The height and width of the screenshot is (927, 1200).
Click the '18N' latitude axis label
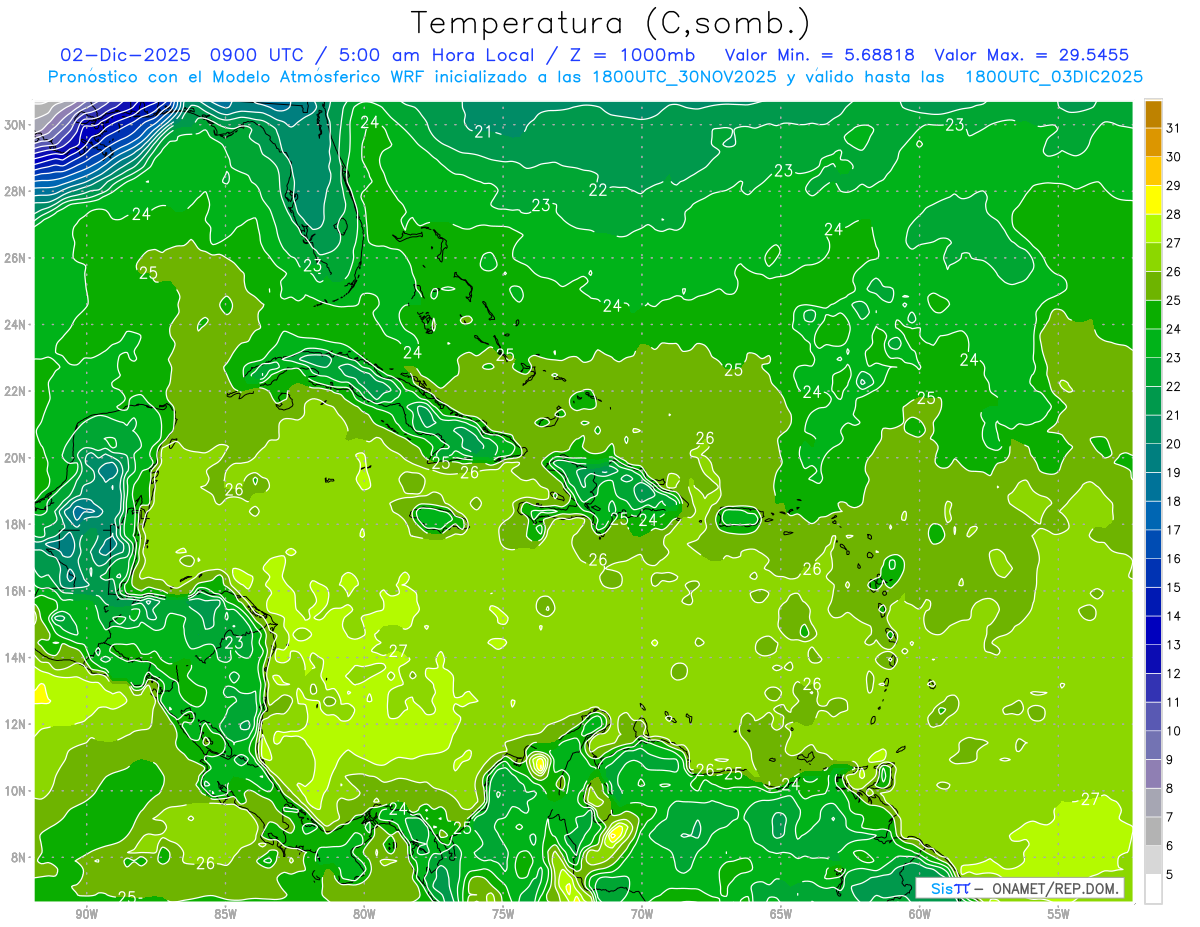(17, 524)
